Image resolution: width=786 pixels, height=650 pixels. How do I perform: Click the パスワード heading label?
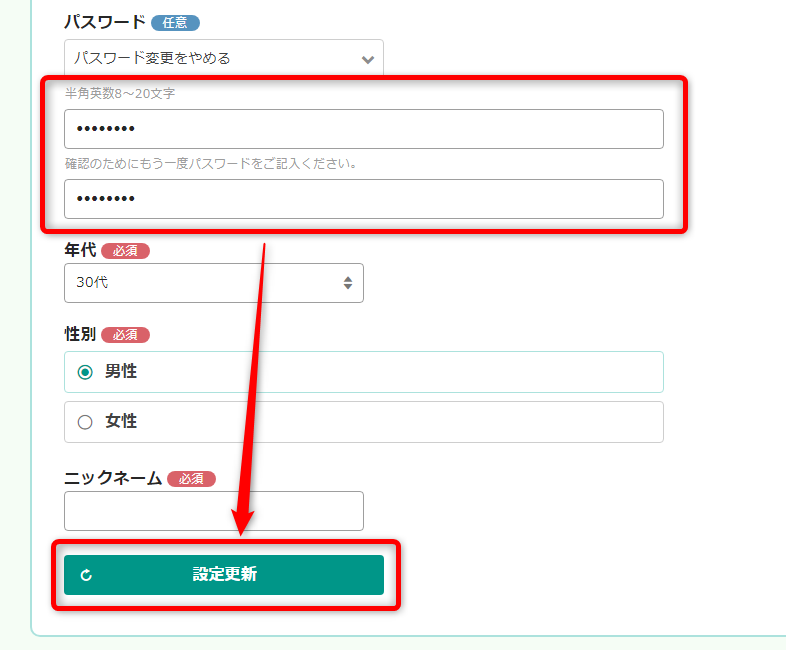point(105,22)
